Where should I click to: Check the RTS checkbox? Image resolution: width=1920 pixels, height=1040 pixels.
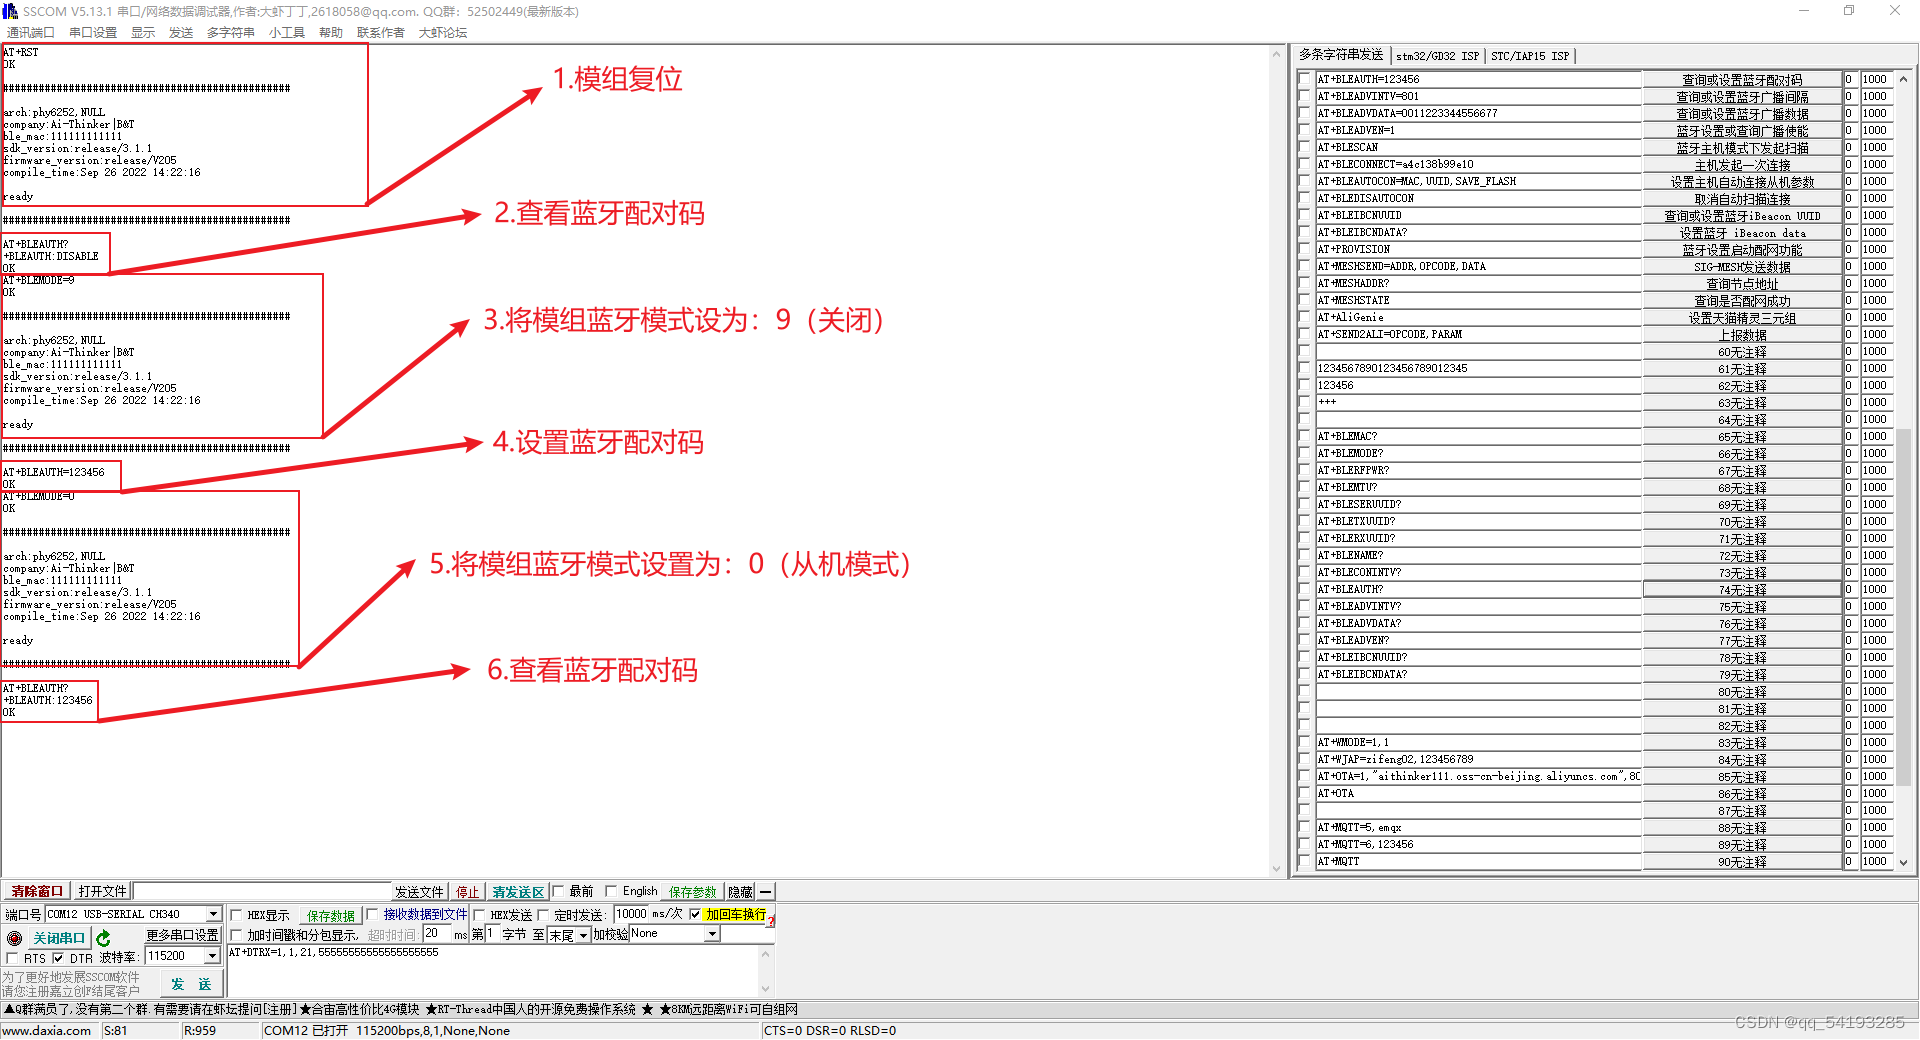pos(13,958)
